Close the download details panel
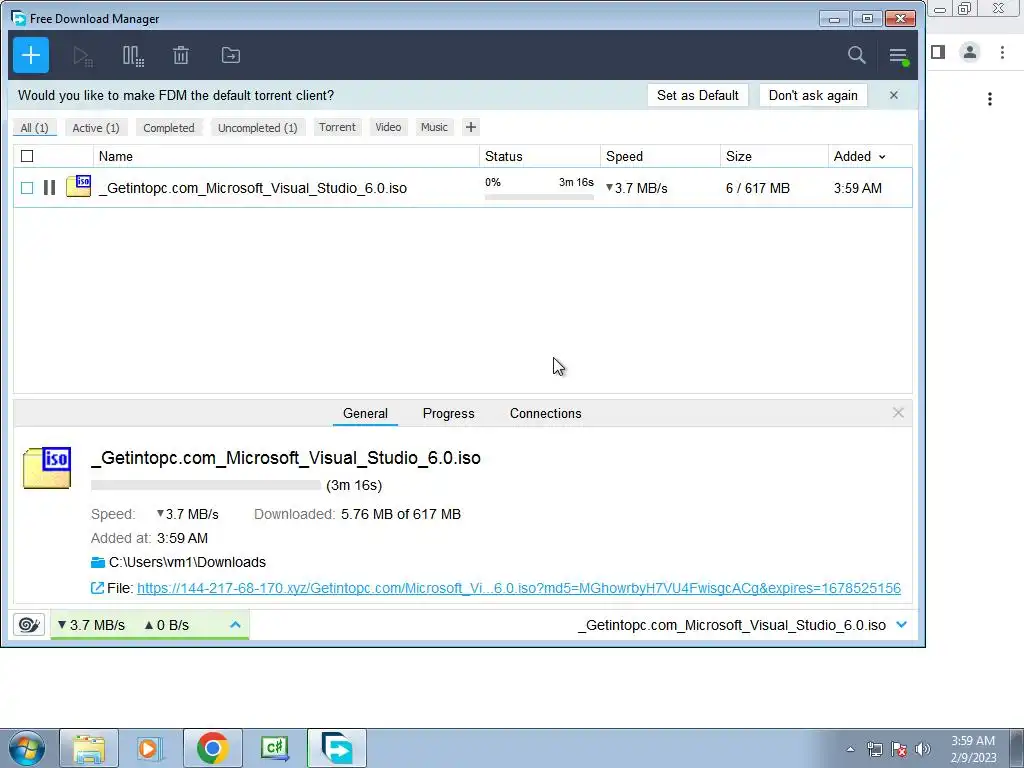The image size is (1024, 768). pos(898,413)
